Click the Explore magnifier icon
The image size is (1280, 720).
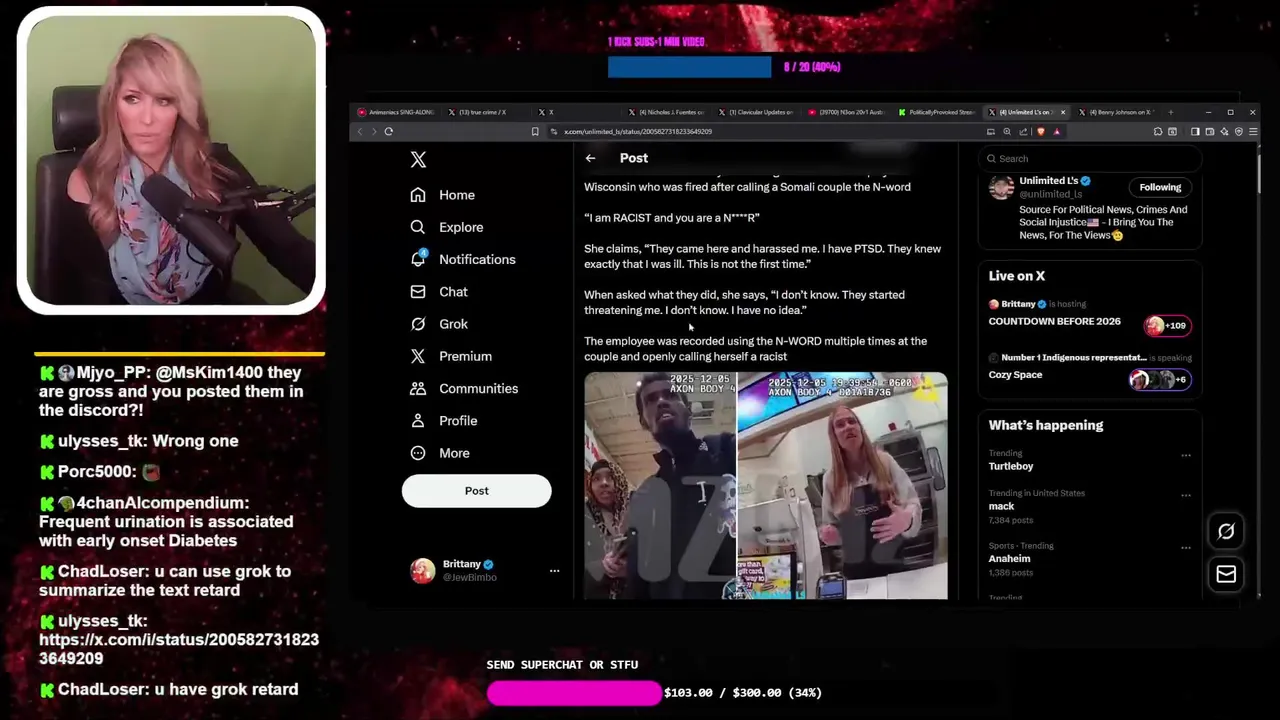[418, 227]
